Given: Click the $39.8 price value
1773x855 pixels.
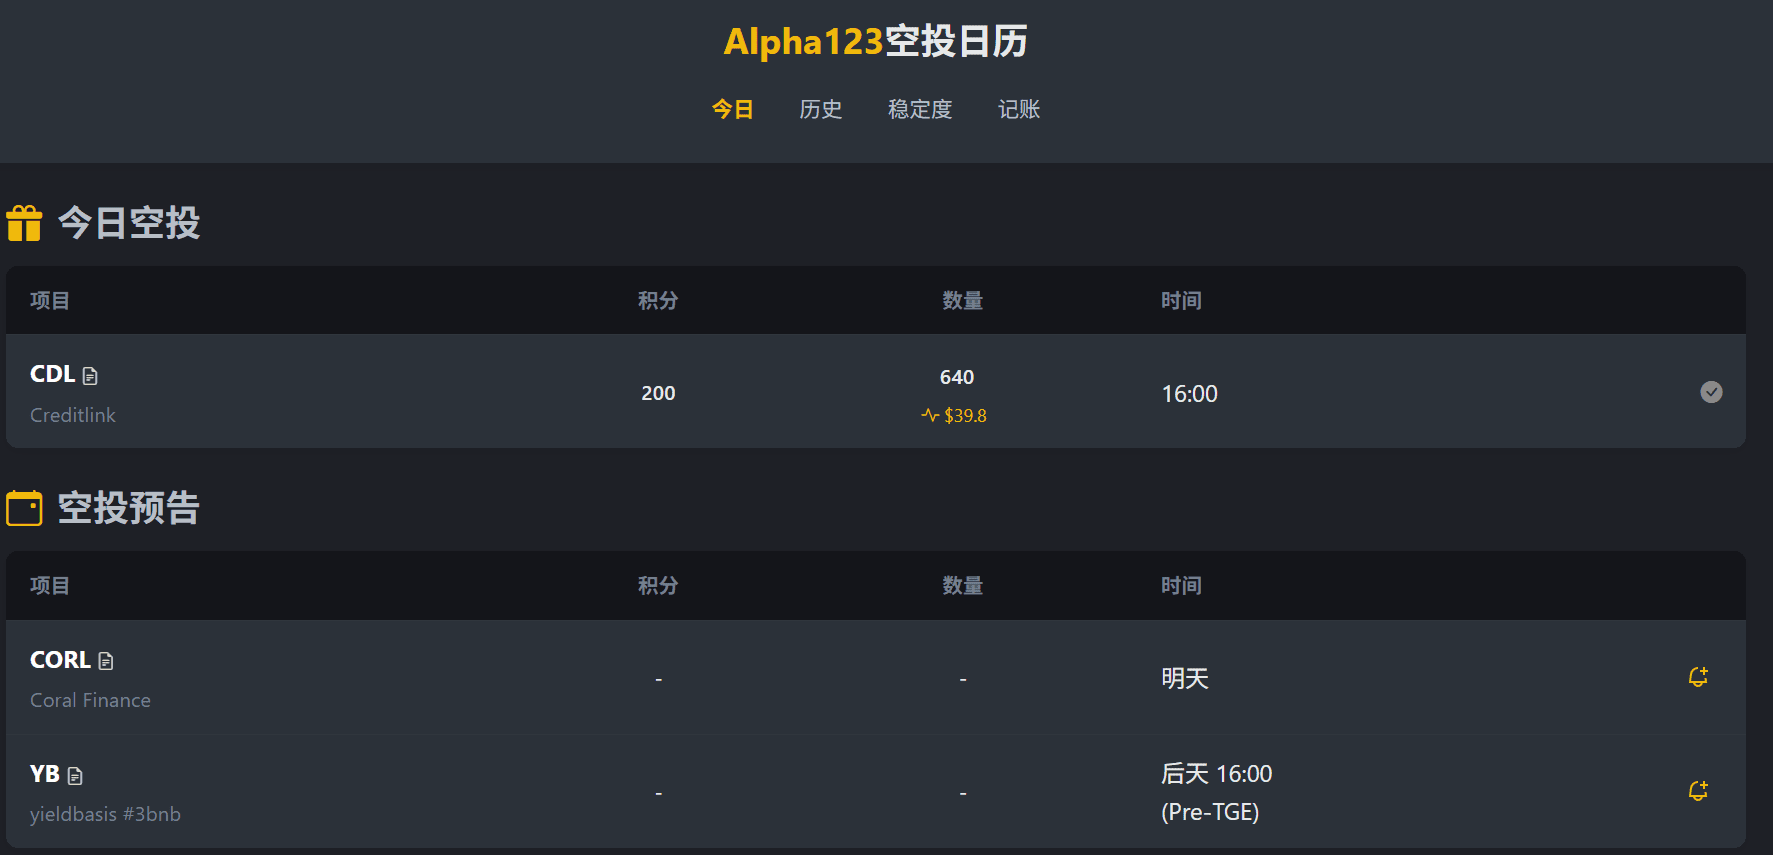Looking at the screenshot, I should coord(965,415).
